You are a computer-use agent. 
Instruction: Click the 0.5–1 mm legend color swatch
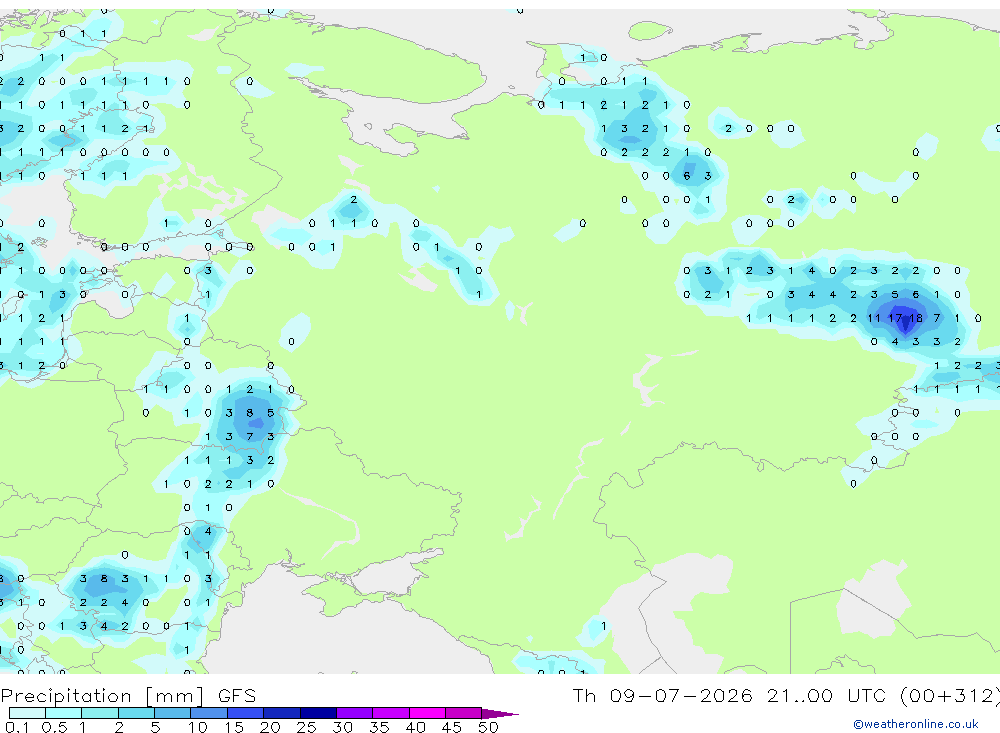63,713
